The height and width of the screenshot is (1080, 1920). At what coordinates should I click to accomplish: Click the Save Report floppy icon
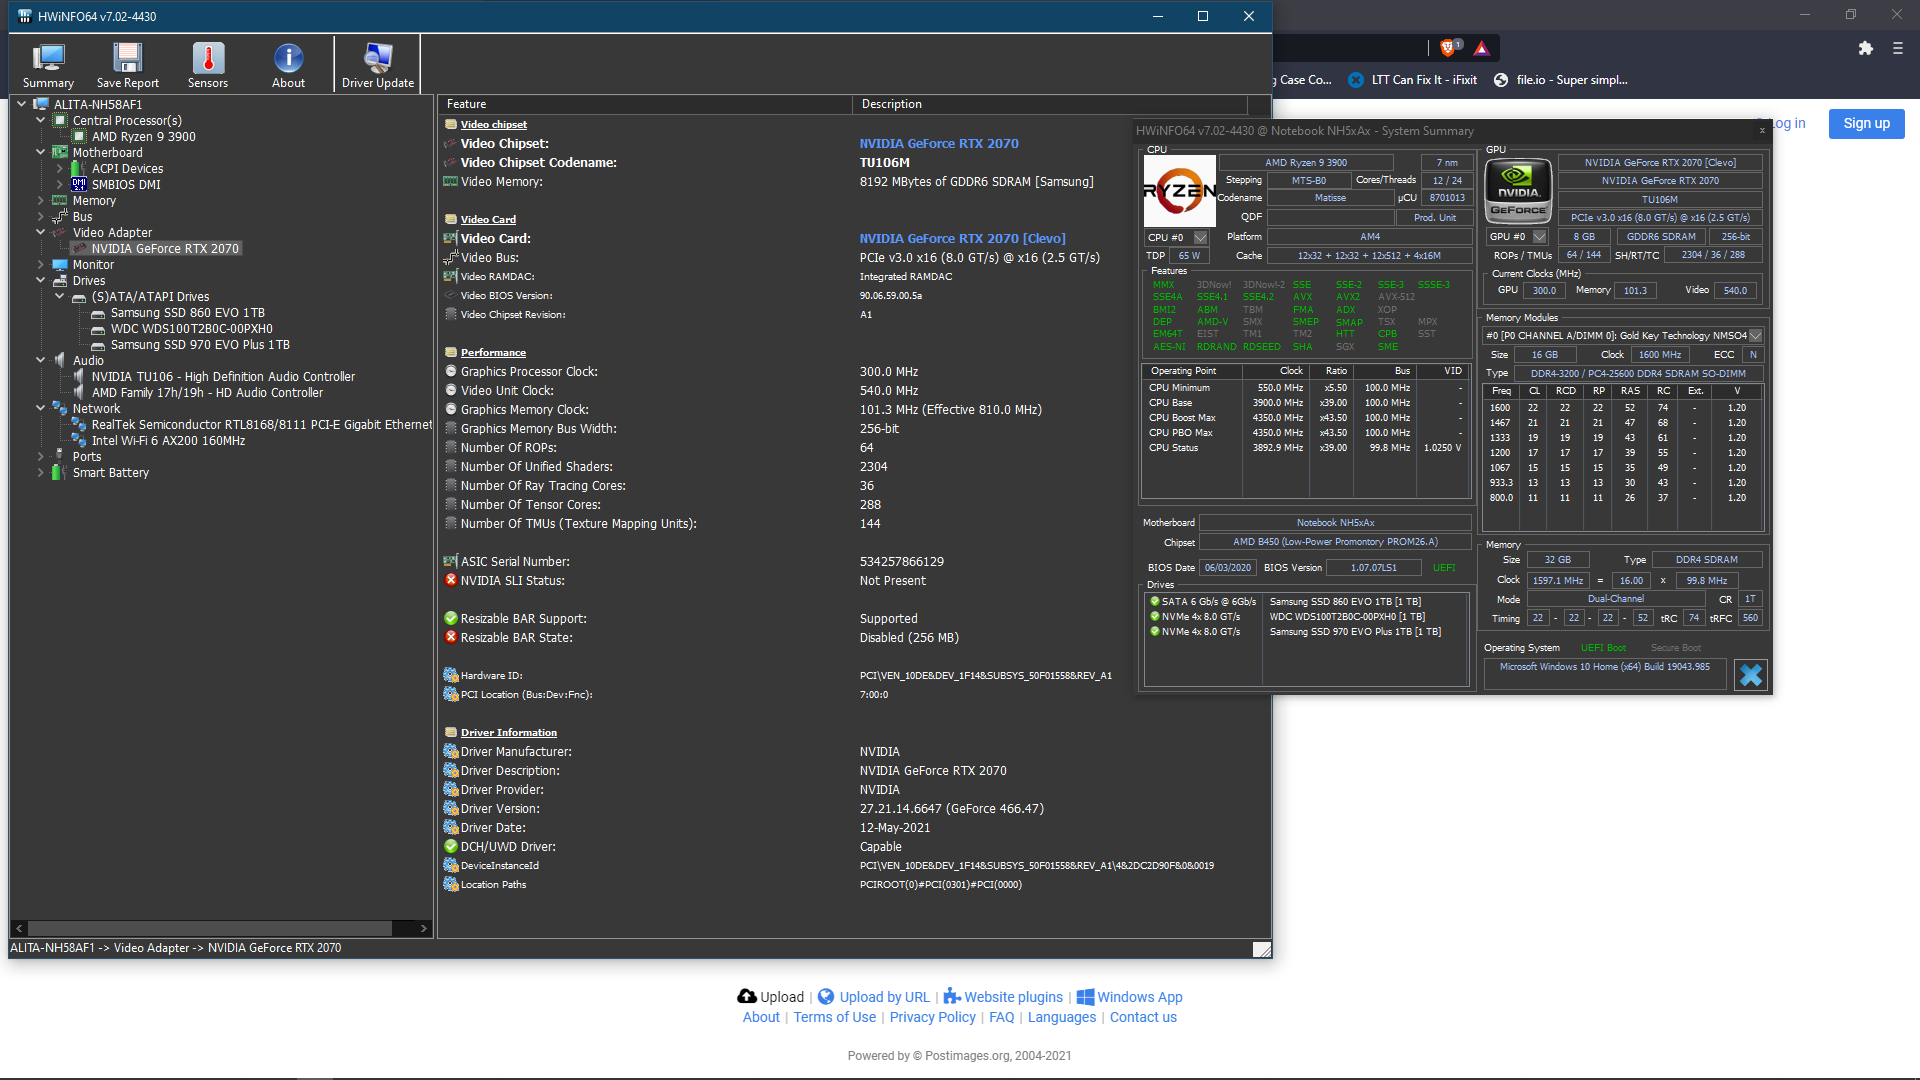click(x=127, y=58)
